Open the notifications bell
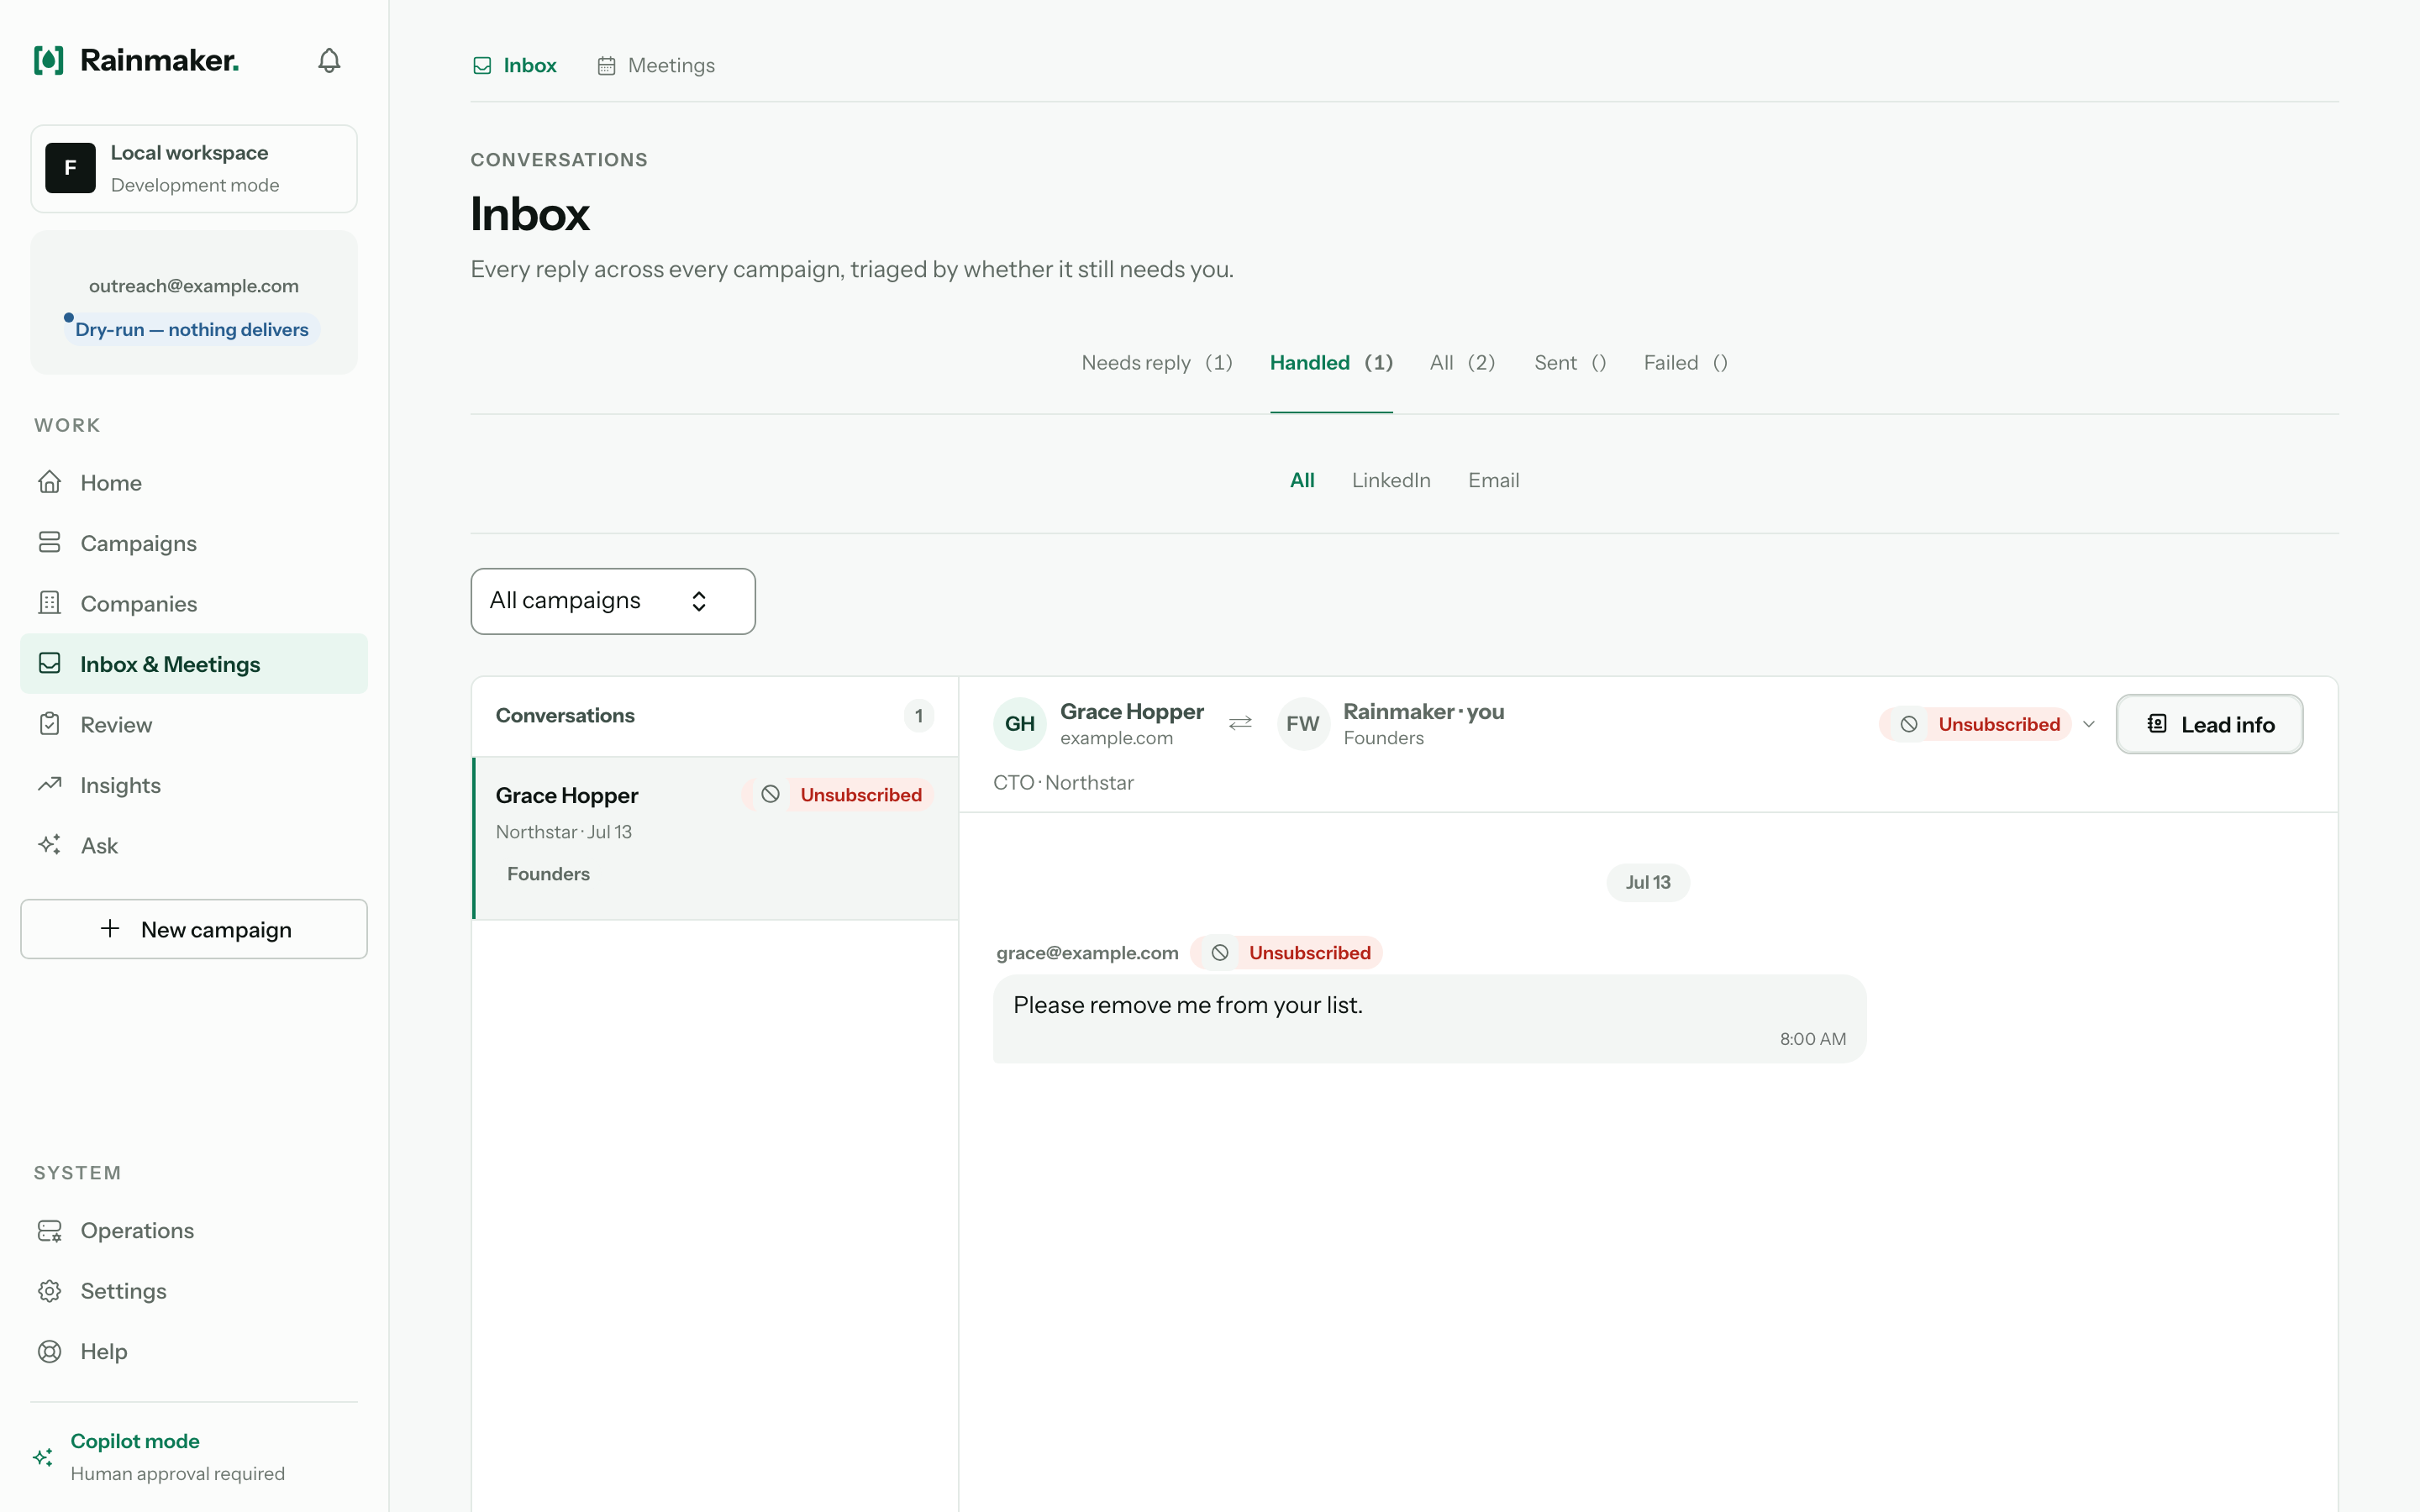The width and height of the screenshot is (2420, 1512). [329, 61]
